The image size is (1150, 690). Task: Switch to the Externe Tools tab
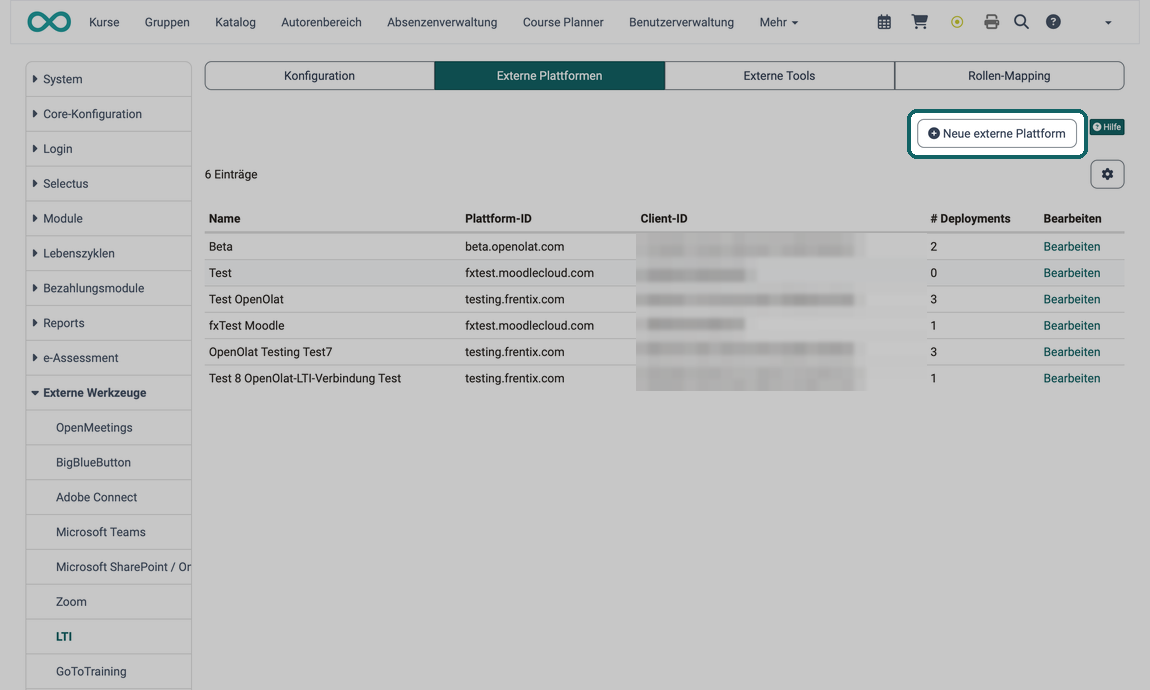click(x=779, y=76)
